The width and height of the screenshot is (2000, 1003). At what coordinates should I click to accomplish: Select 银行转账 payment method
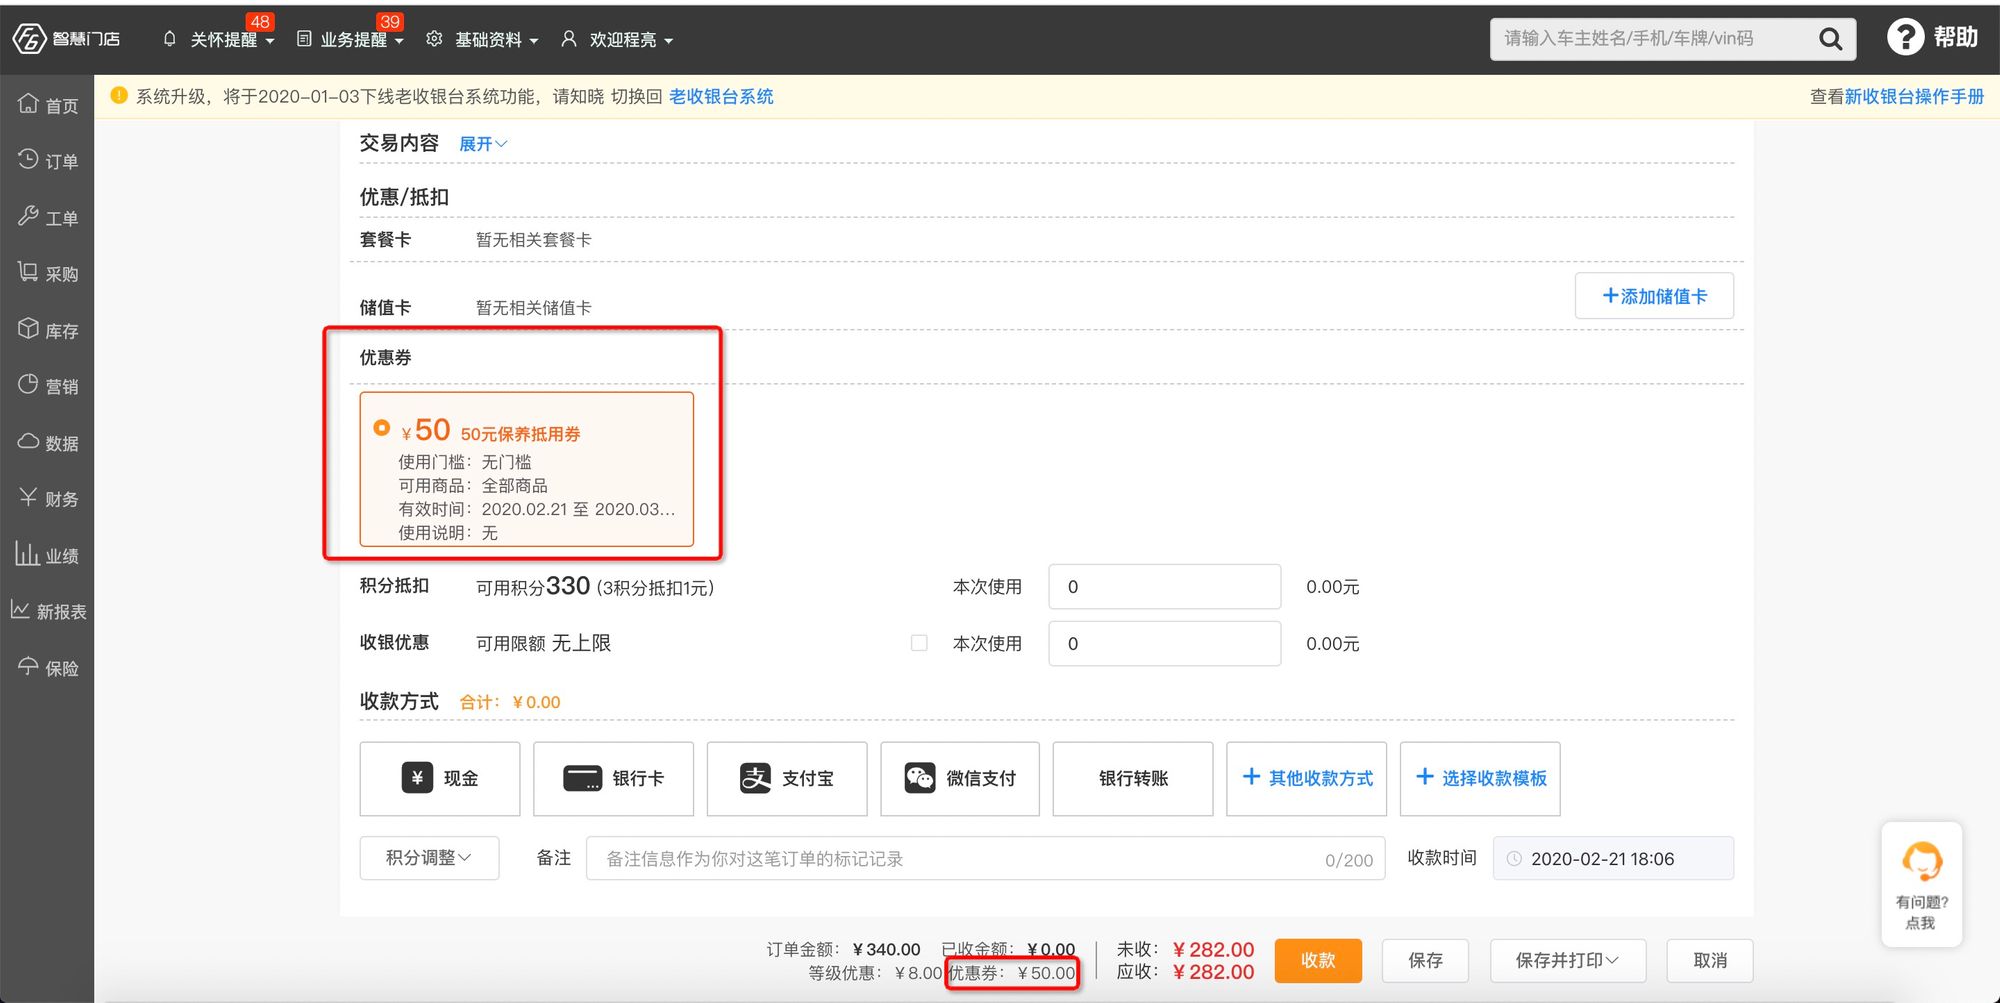(1133, 778)
